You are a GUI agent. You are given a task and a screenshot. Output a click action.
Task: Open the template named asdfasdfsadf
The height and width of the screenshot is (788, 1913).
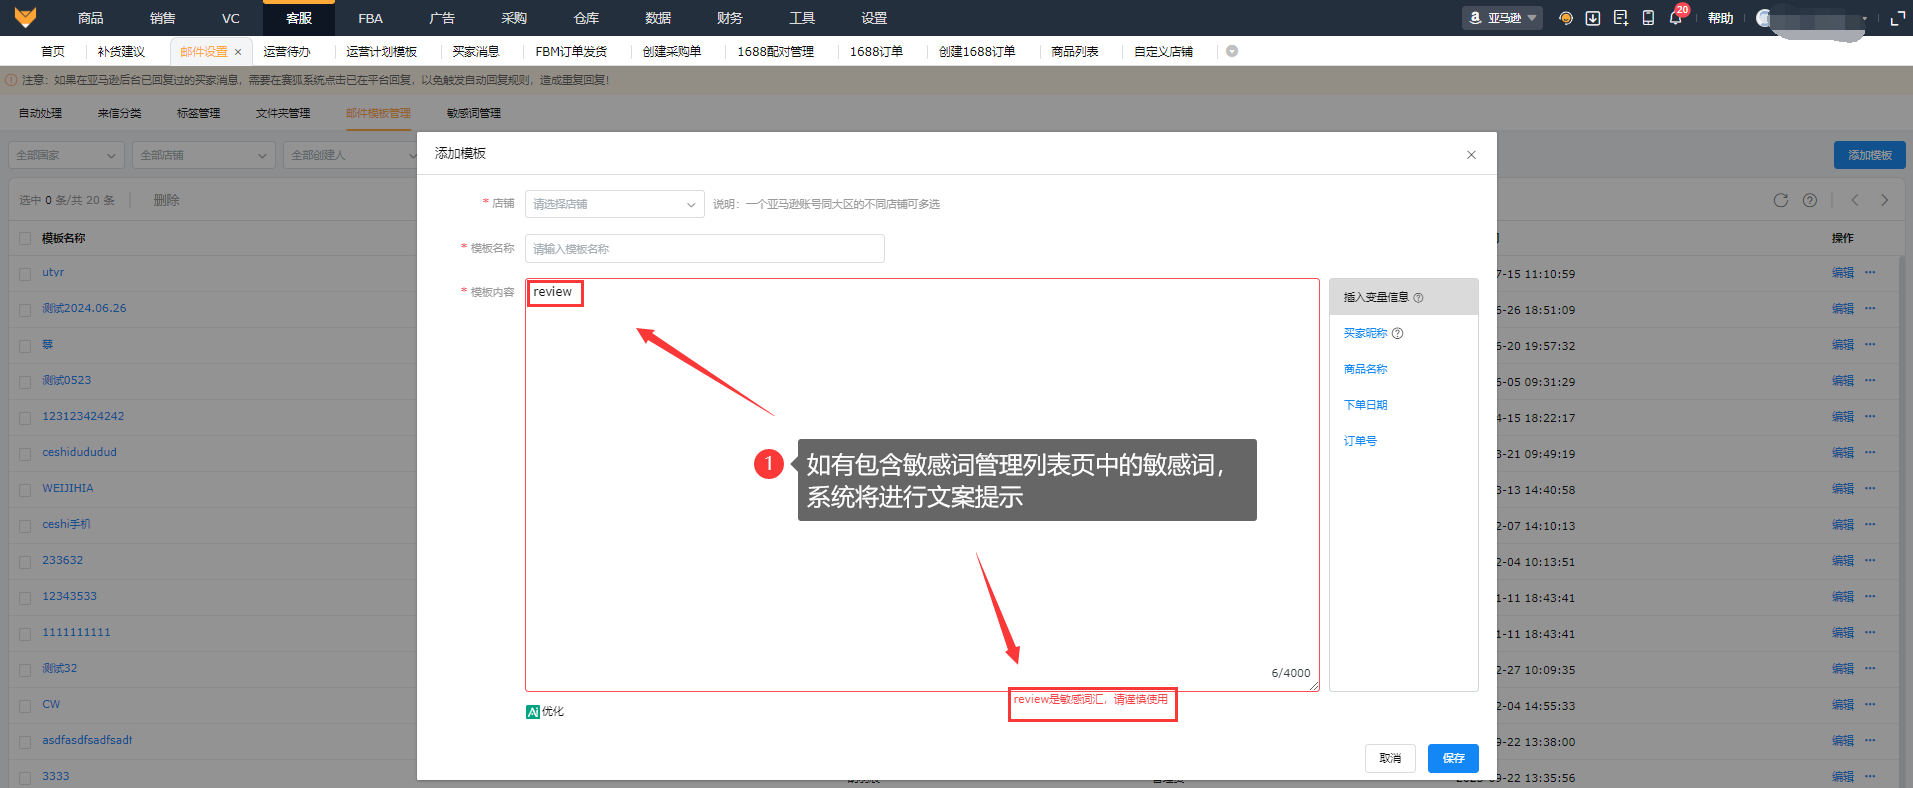(87, 741)
